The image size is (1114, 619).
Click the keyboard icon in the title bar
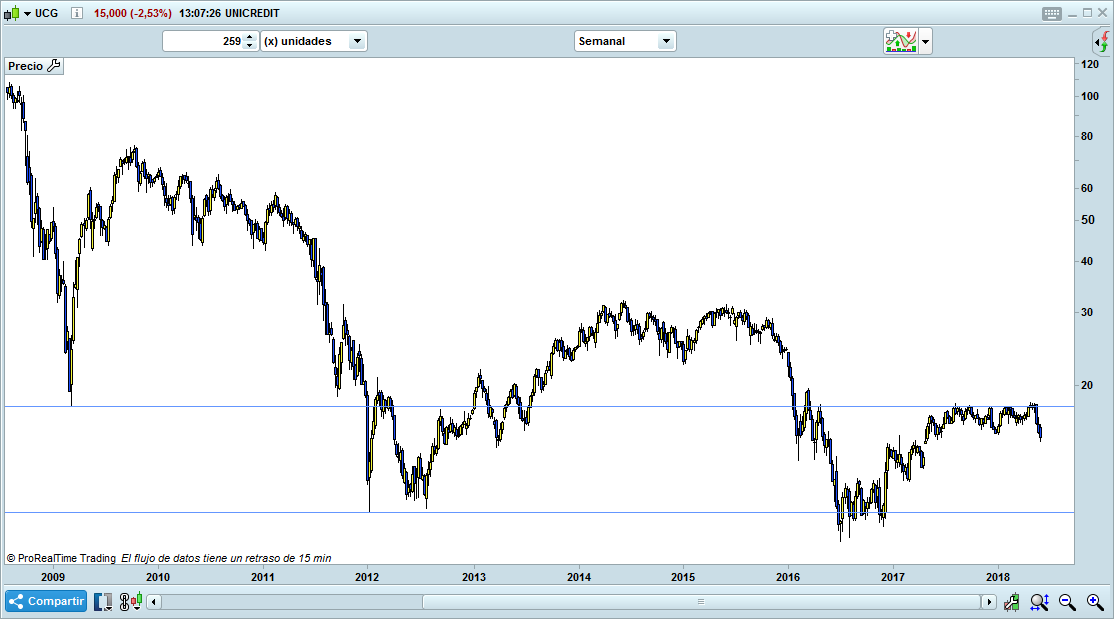point(1051,13)
